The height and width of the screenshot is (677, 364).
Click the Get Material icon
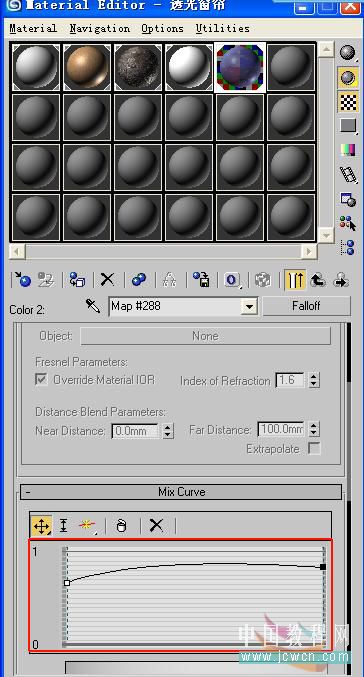coord(22,280)
